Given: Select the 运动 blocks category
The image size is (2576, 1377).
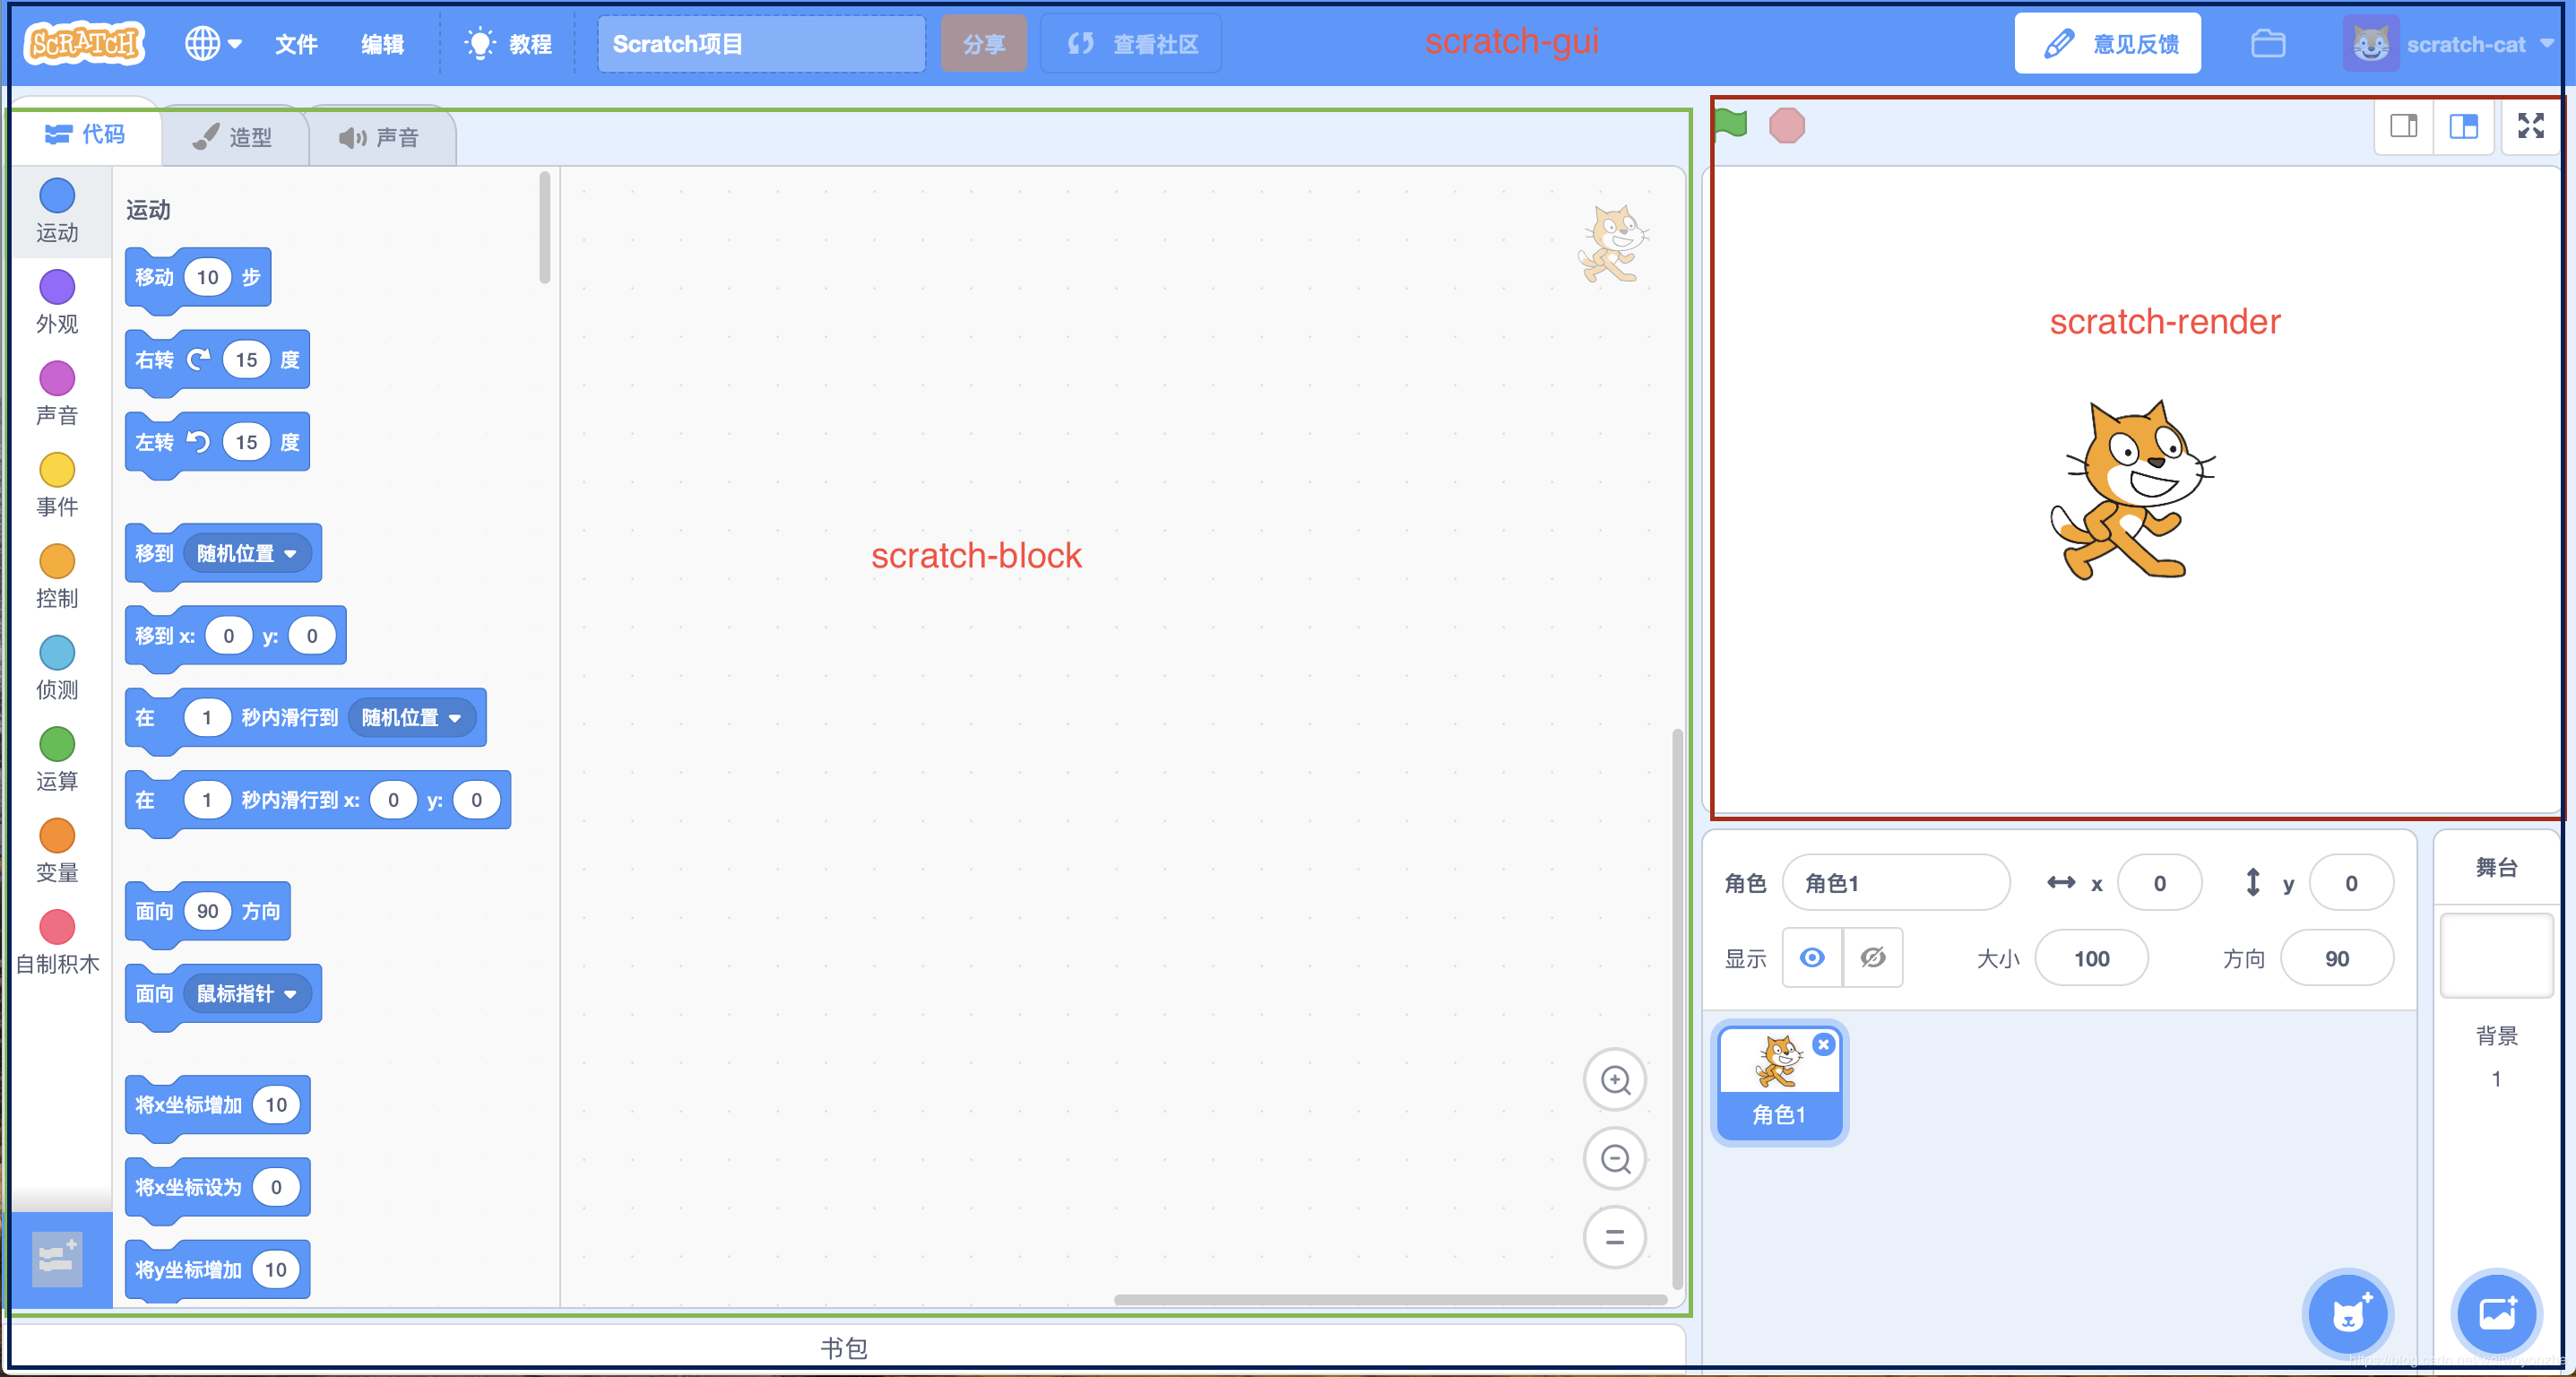Looking at the screenshot, I should click(57, 212).
